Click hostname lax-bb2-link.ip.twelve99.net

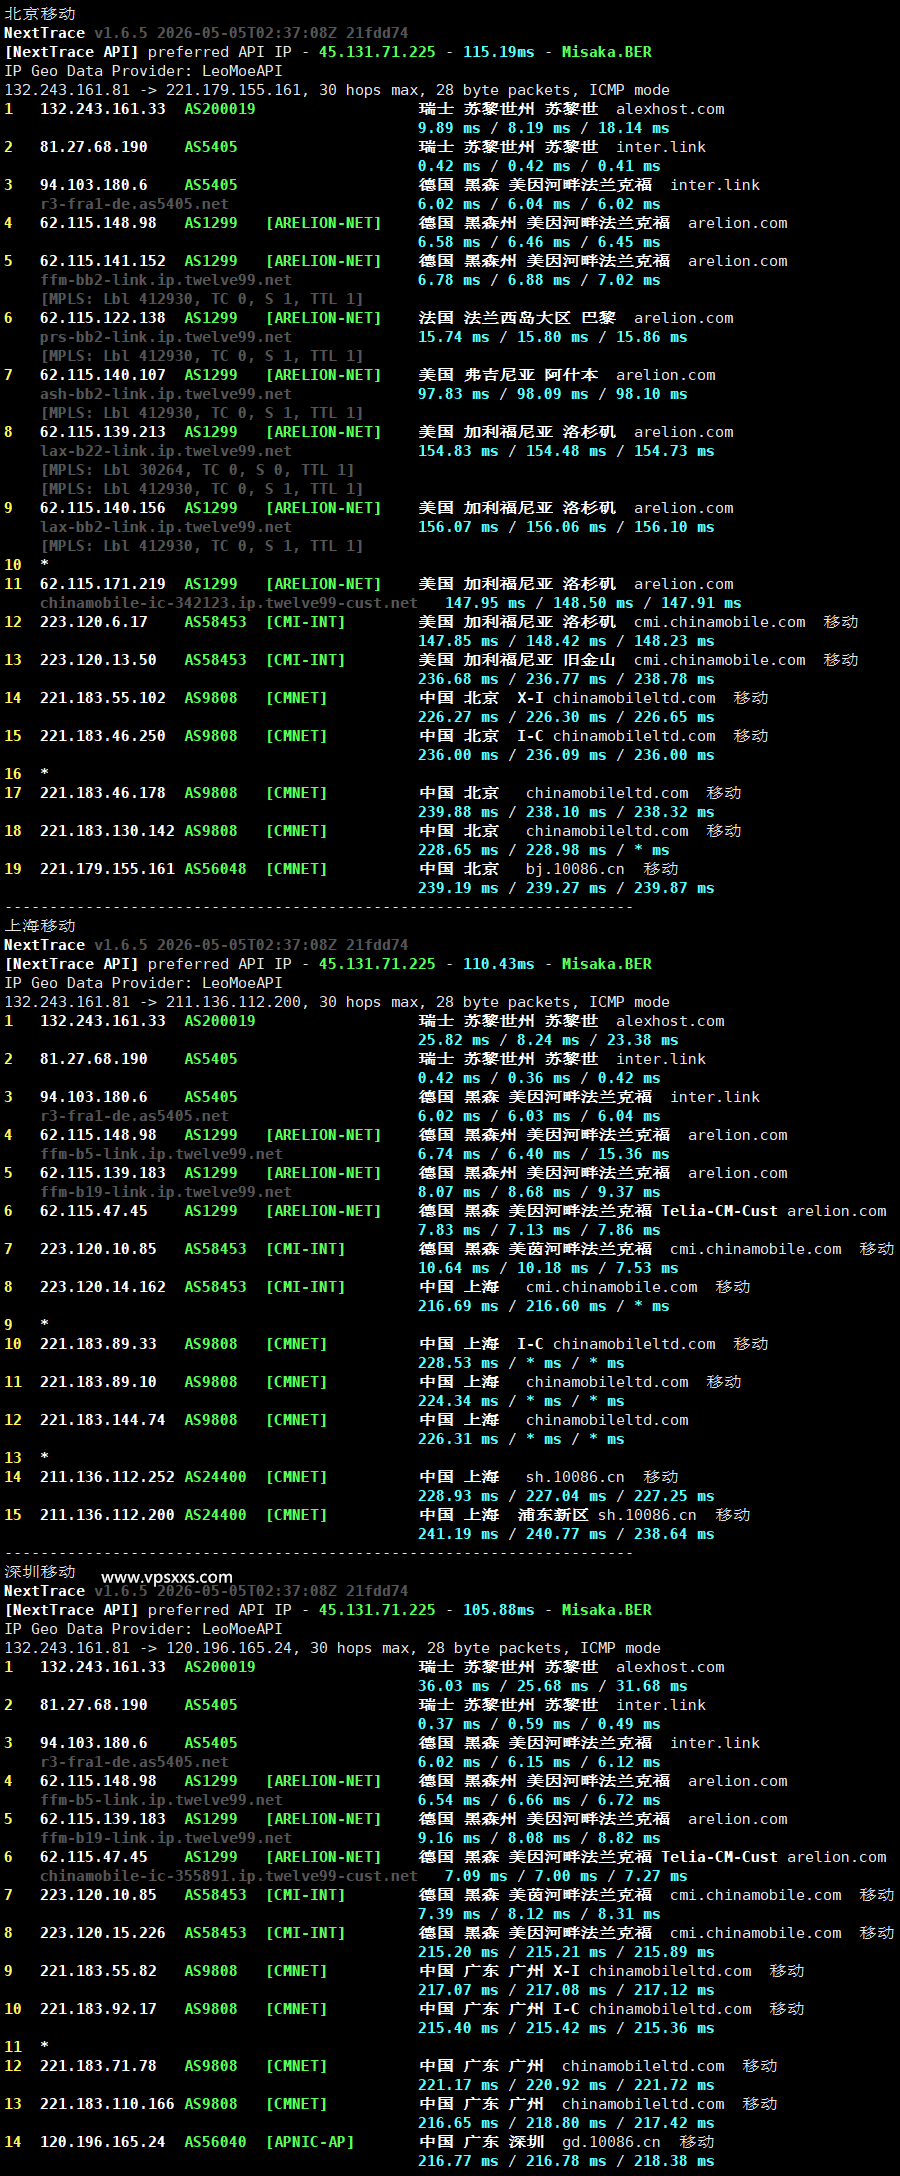(166, 527)
